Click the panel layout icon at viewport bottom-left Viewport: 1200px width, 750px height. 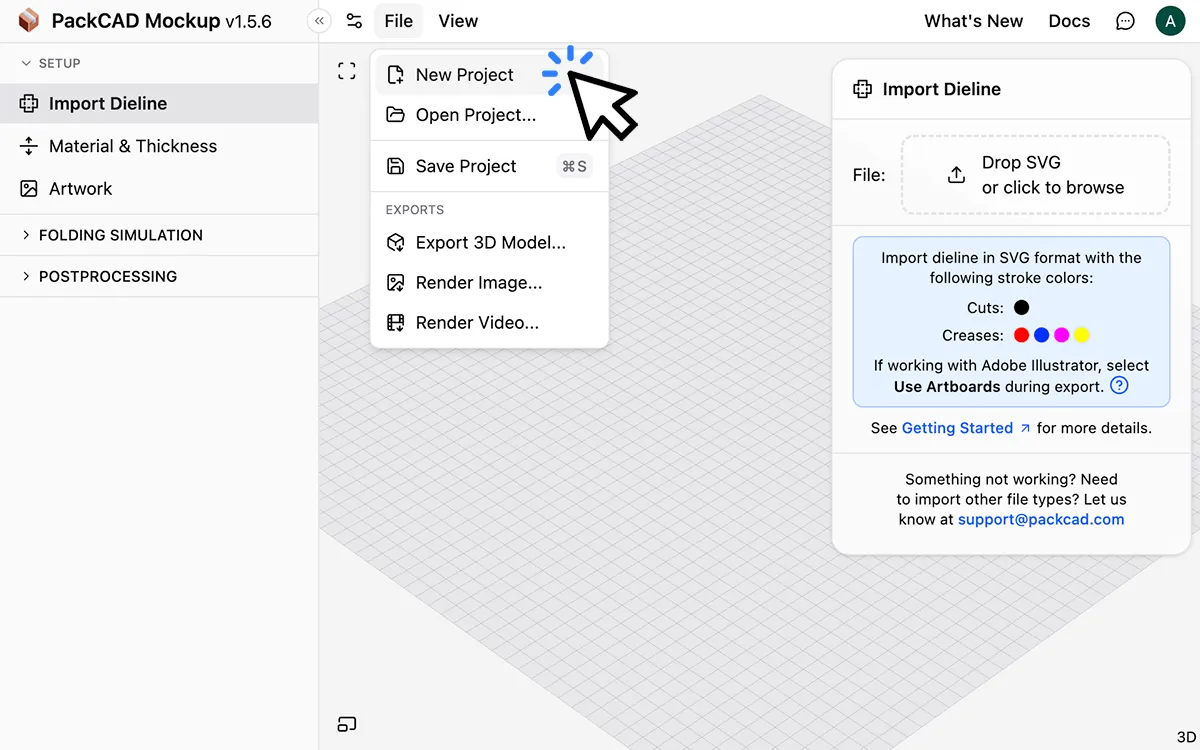[x=346, y=724]
